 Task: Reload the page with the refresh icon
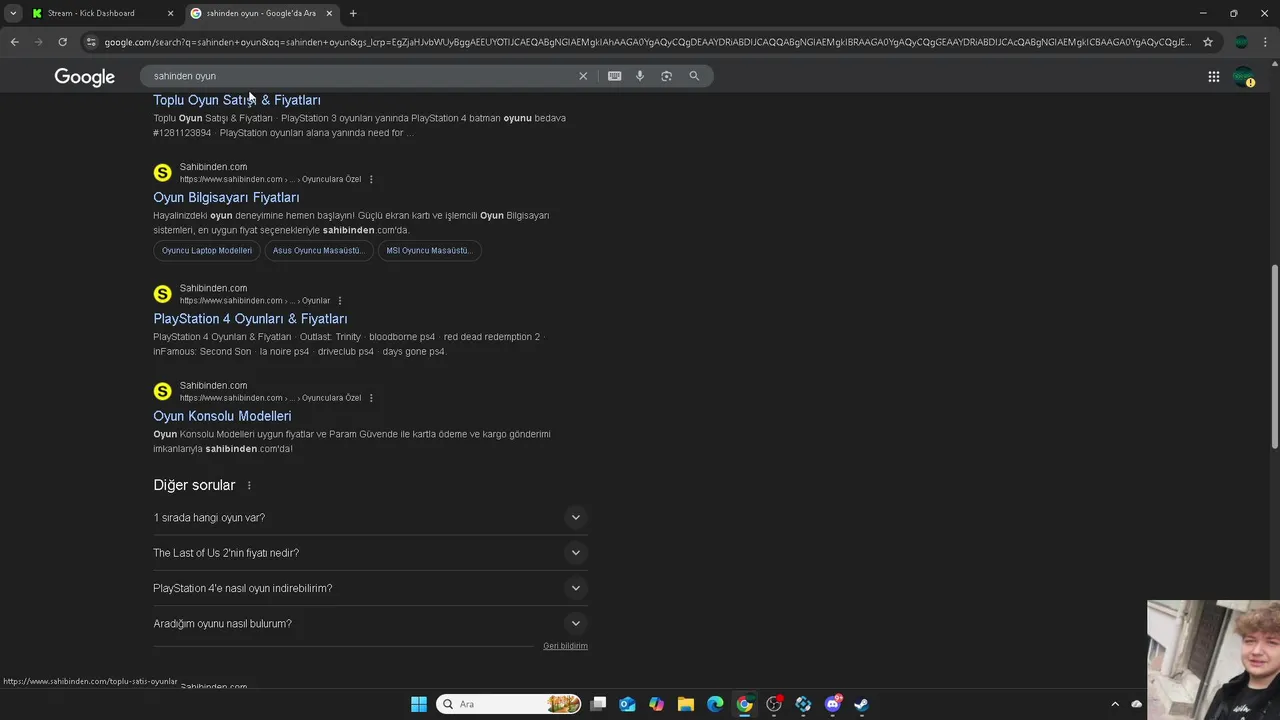62,42
